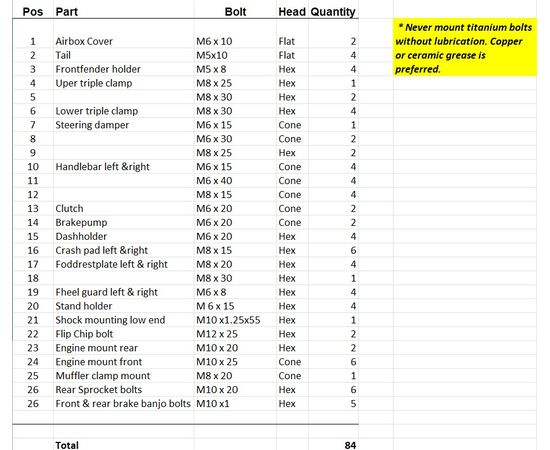The image size is (550, 450).
Task: Select the Head column header
Action: pos(292,12)
